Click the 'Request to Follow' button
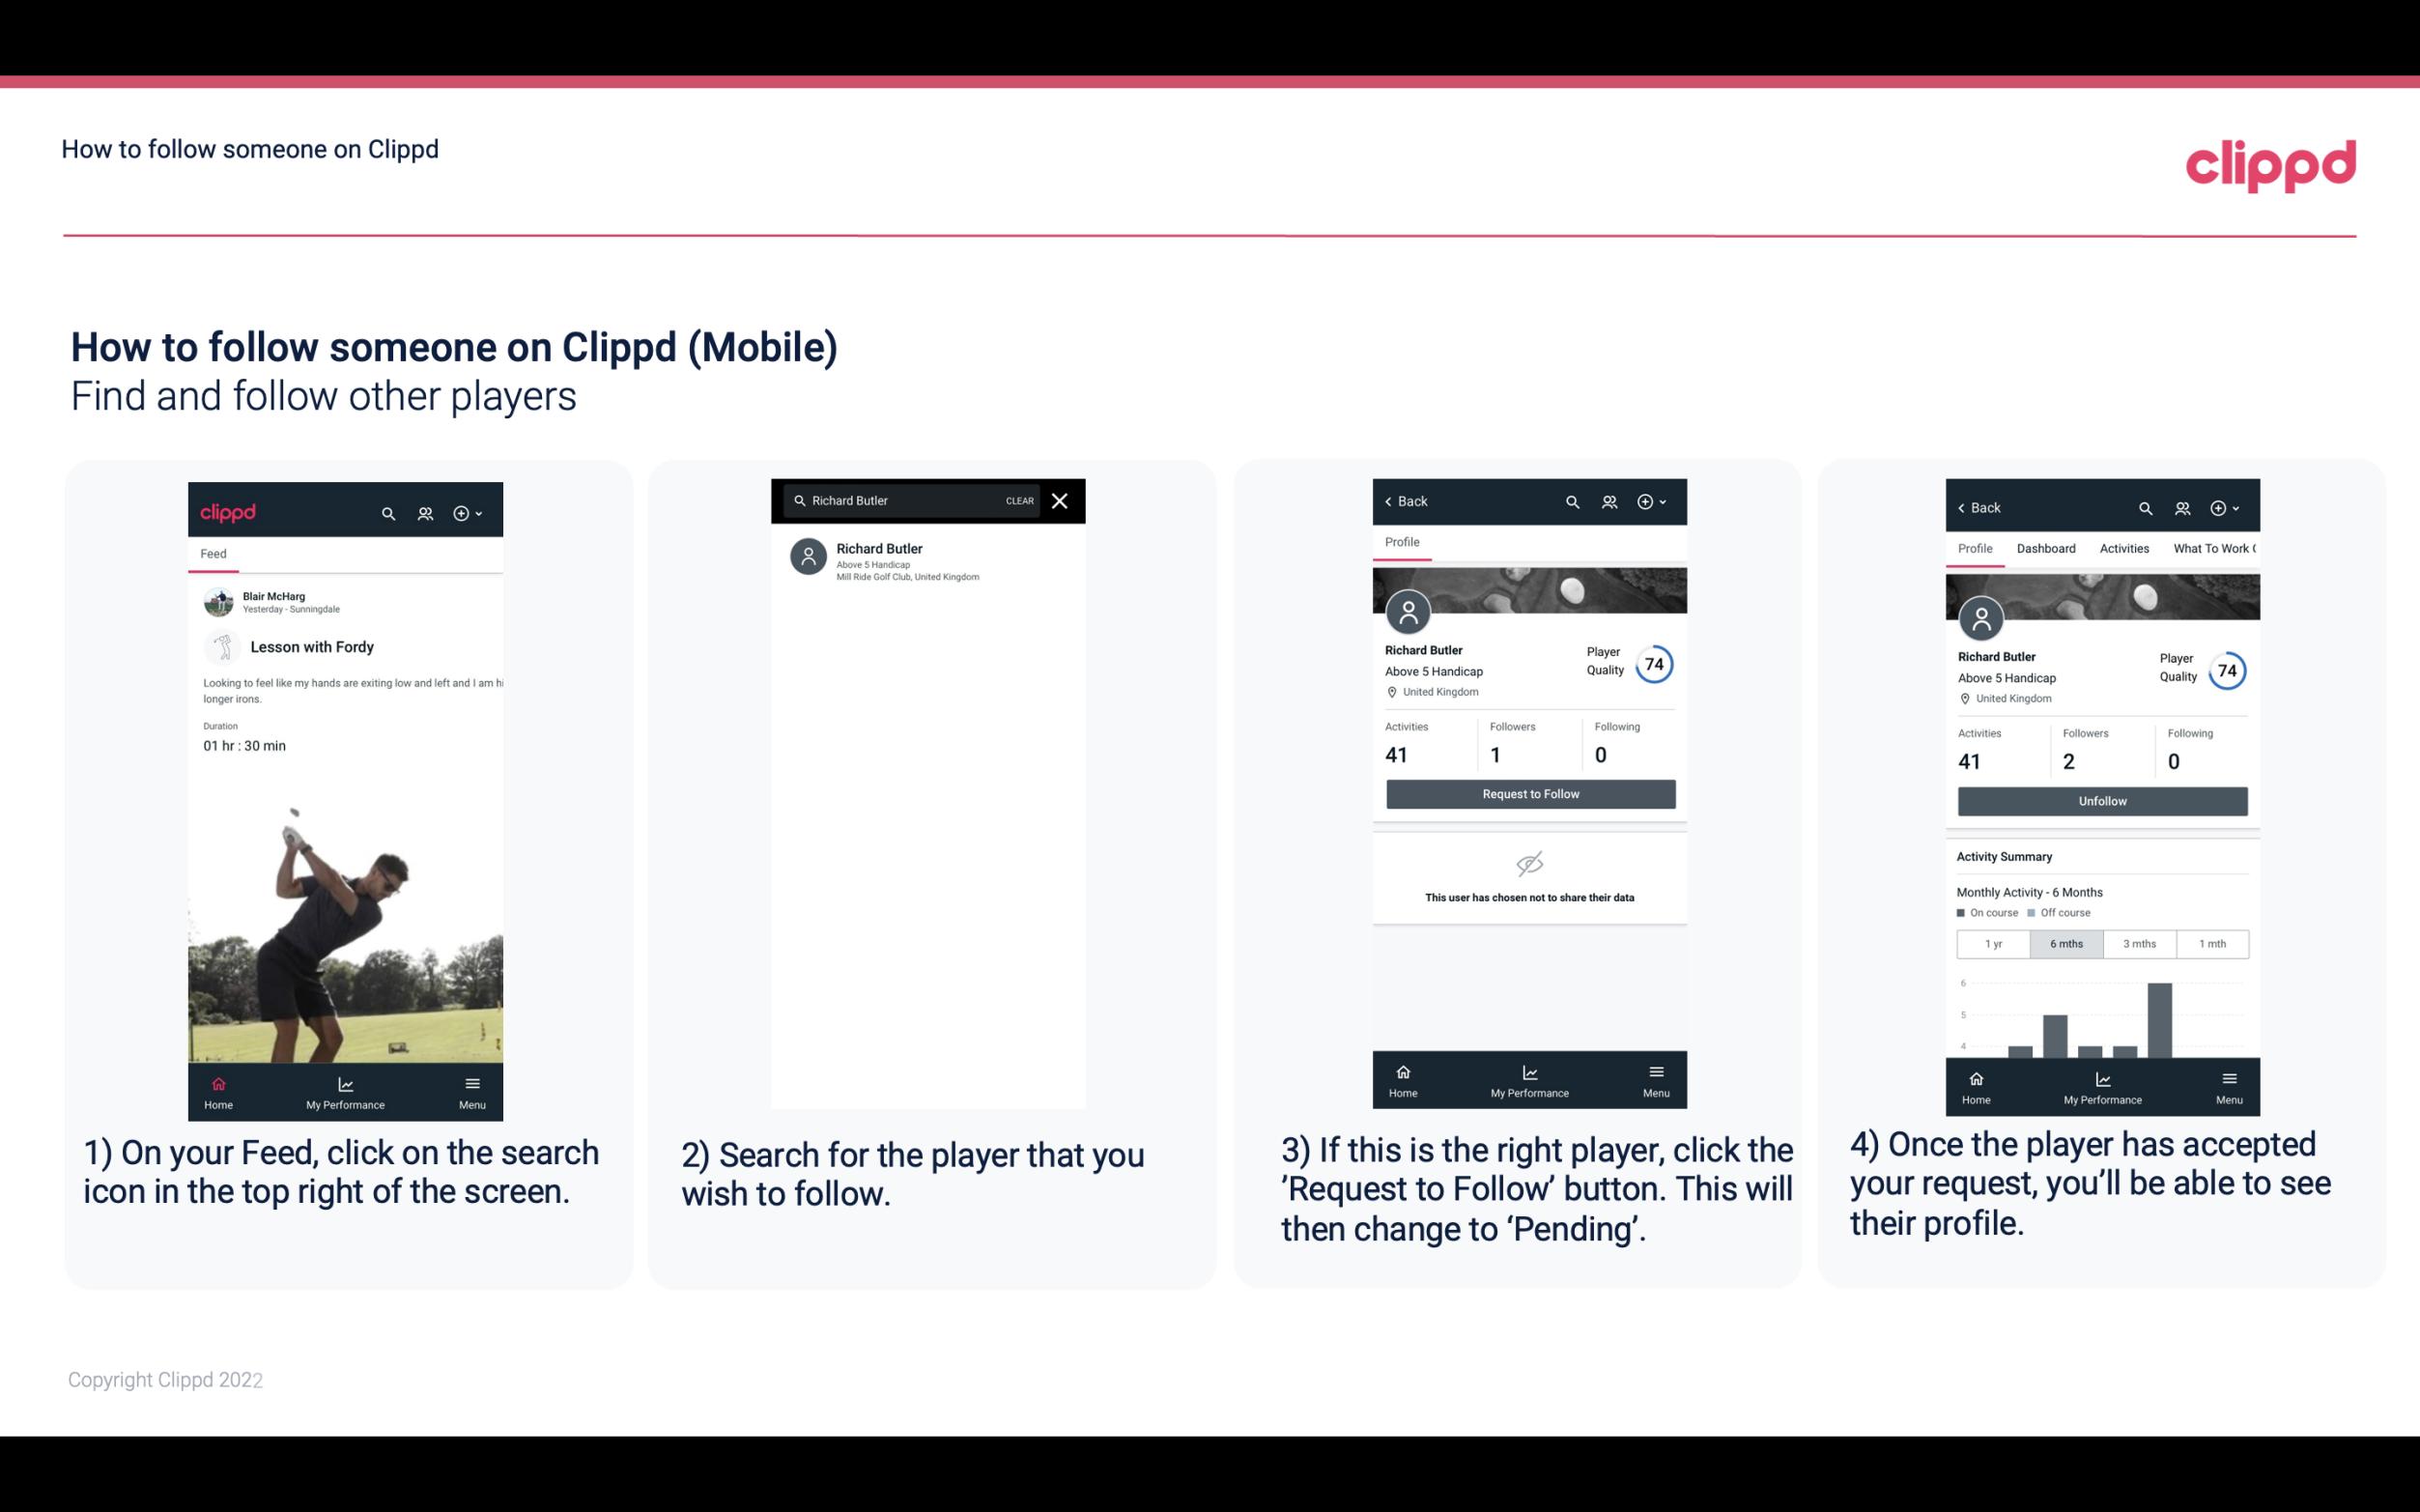Screen dimensions: 2420x1512 [x=1530, y=792]
